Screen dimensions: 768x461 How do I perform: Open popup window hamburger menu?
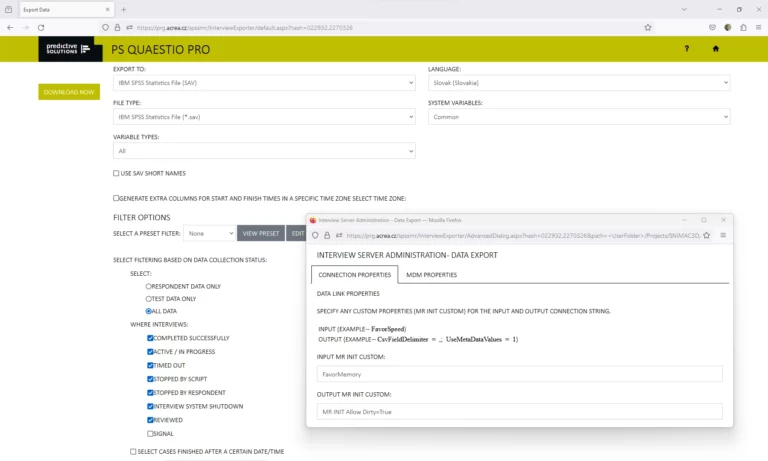(723, 235)
